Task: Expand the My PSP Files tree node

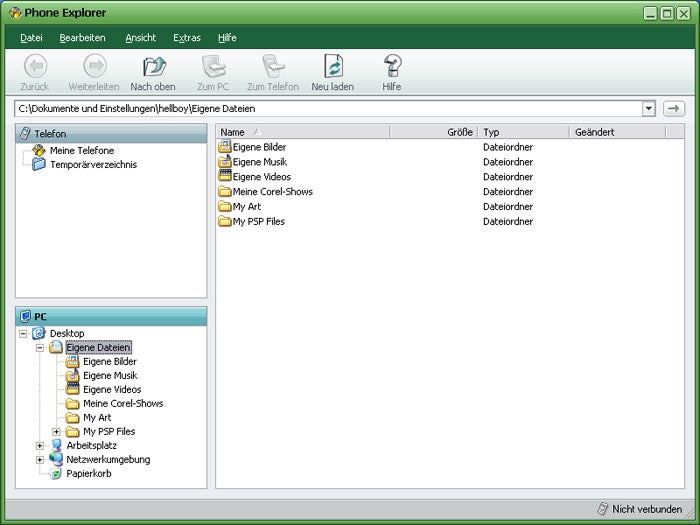Action: [x=56, y=431]
